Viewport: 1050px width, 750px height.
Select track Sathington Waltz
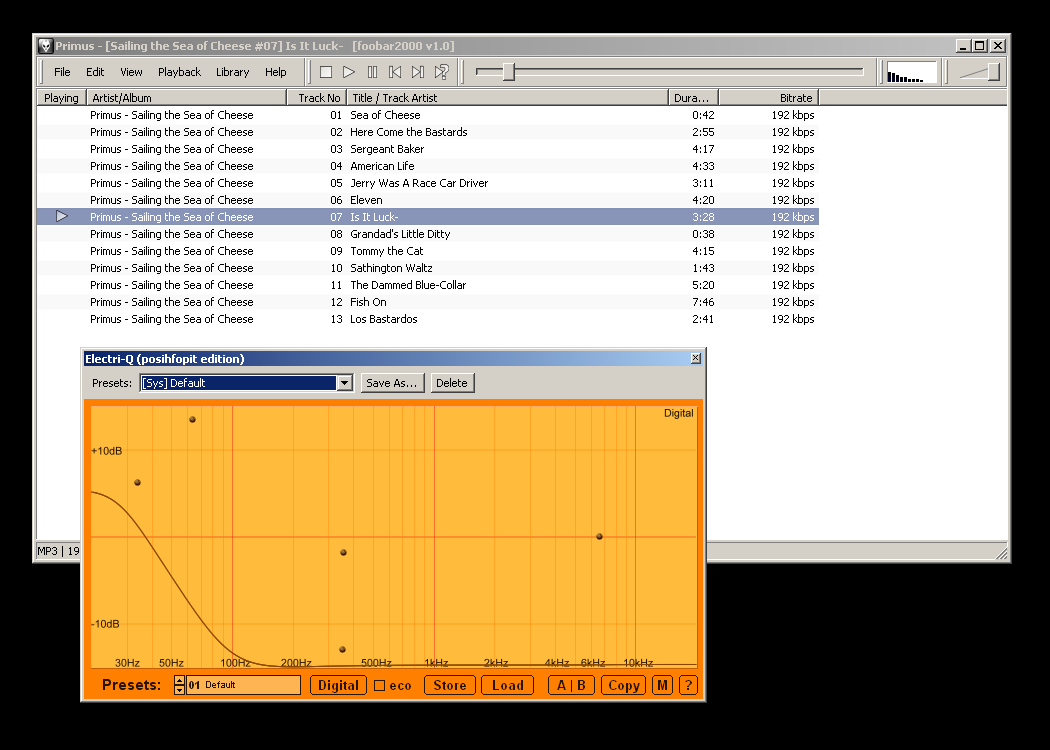coord(427,268)
